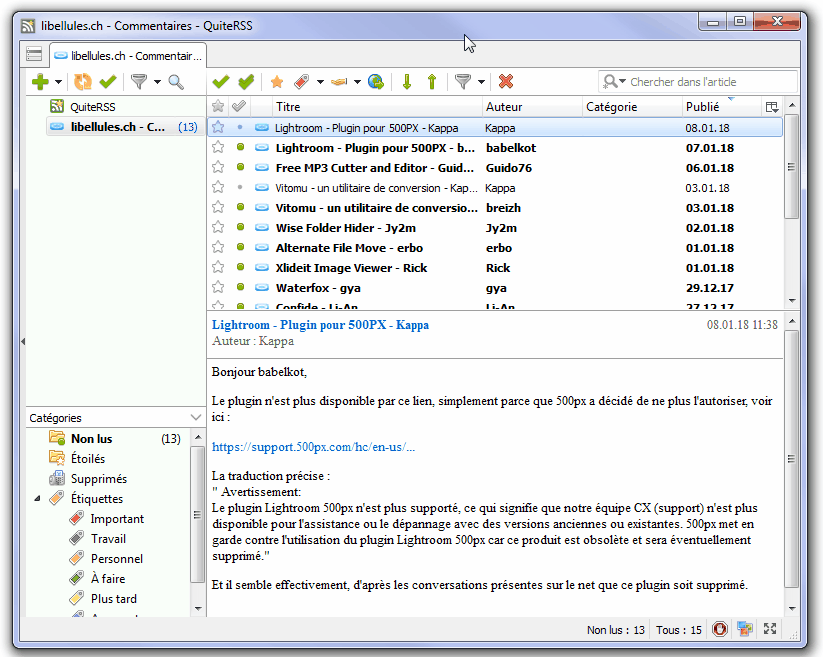Collapse the Catégories panel chevron
Image resolution: width=823 pixels, height=657 pixels.
point(196,418)
